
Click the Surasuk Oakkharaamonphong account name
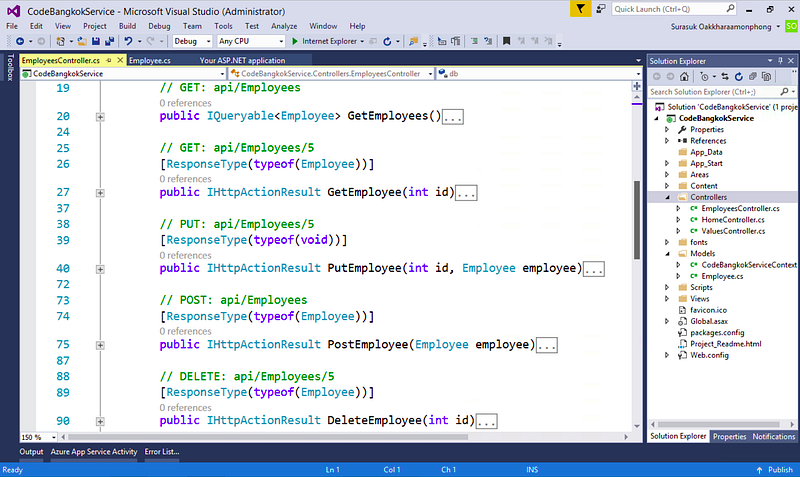pos(721,27)
